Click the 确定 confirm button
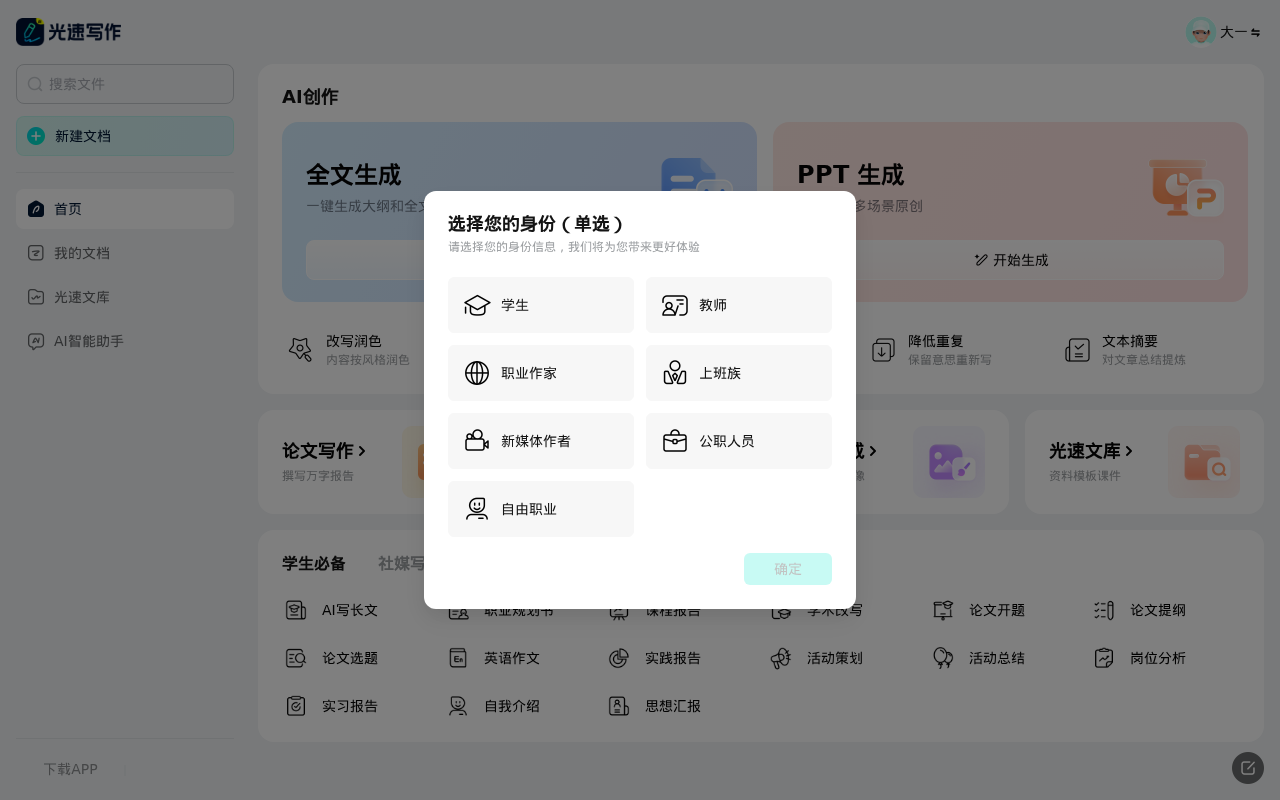The height and width of the screenshot is (800, 1280). (x=788, y=569)
